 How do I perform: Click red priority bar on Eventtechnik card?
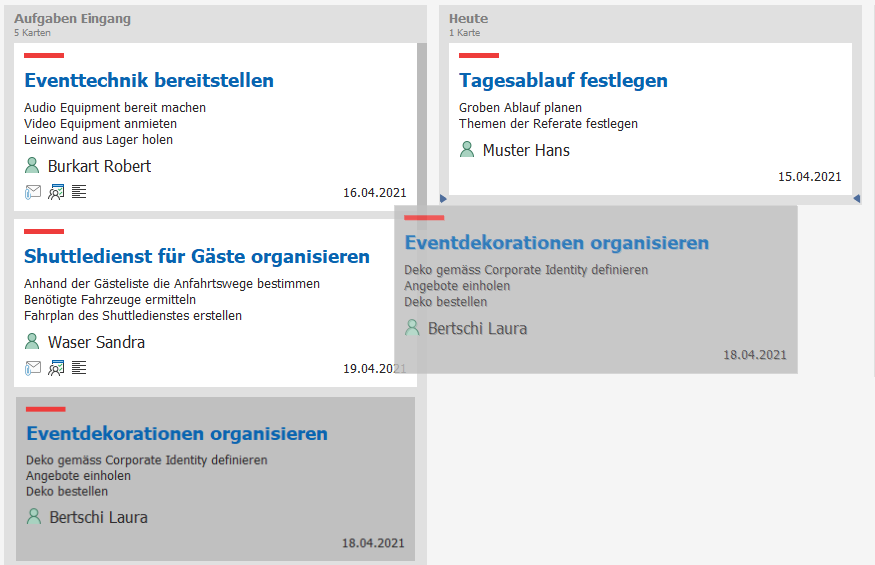tap(44, 56)
